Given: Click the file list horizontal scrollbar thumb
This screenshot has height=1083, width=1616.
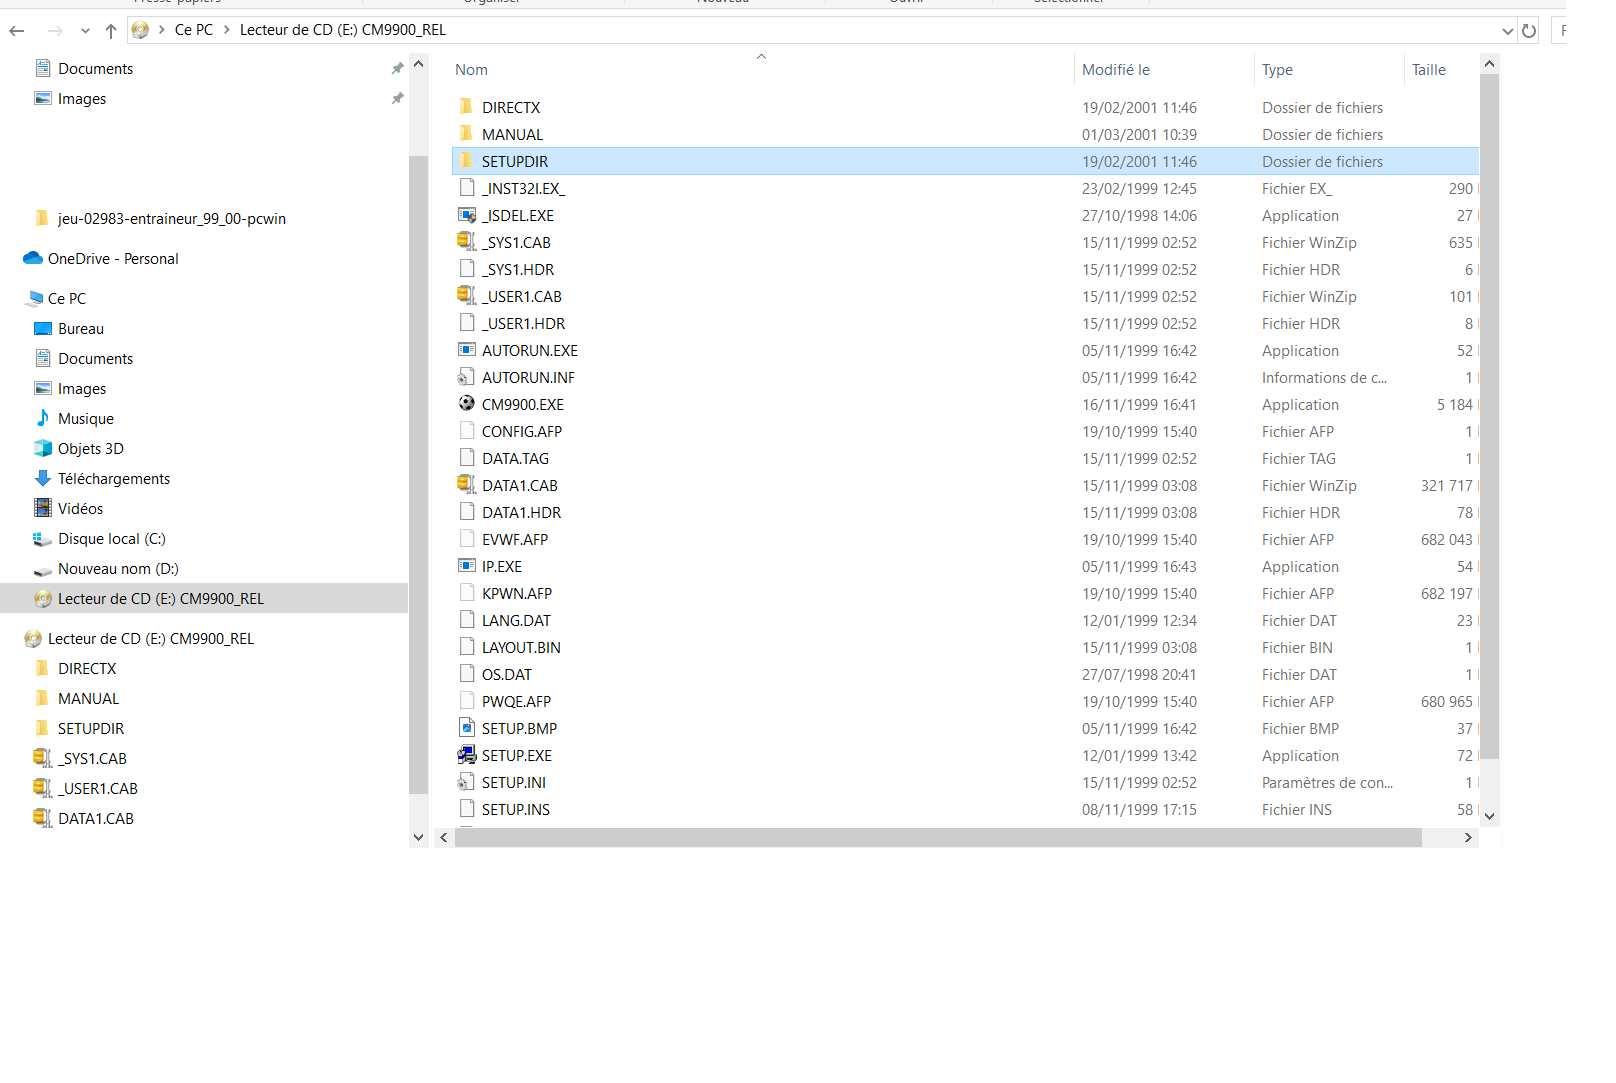Looking at the screenshot, I should (x=938, y=838).
